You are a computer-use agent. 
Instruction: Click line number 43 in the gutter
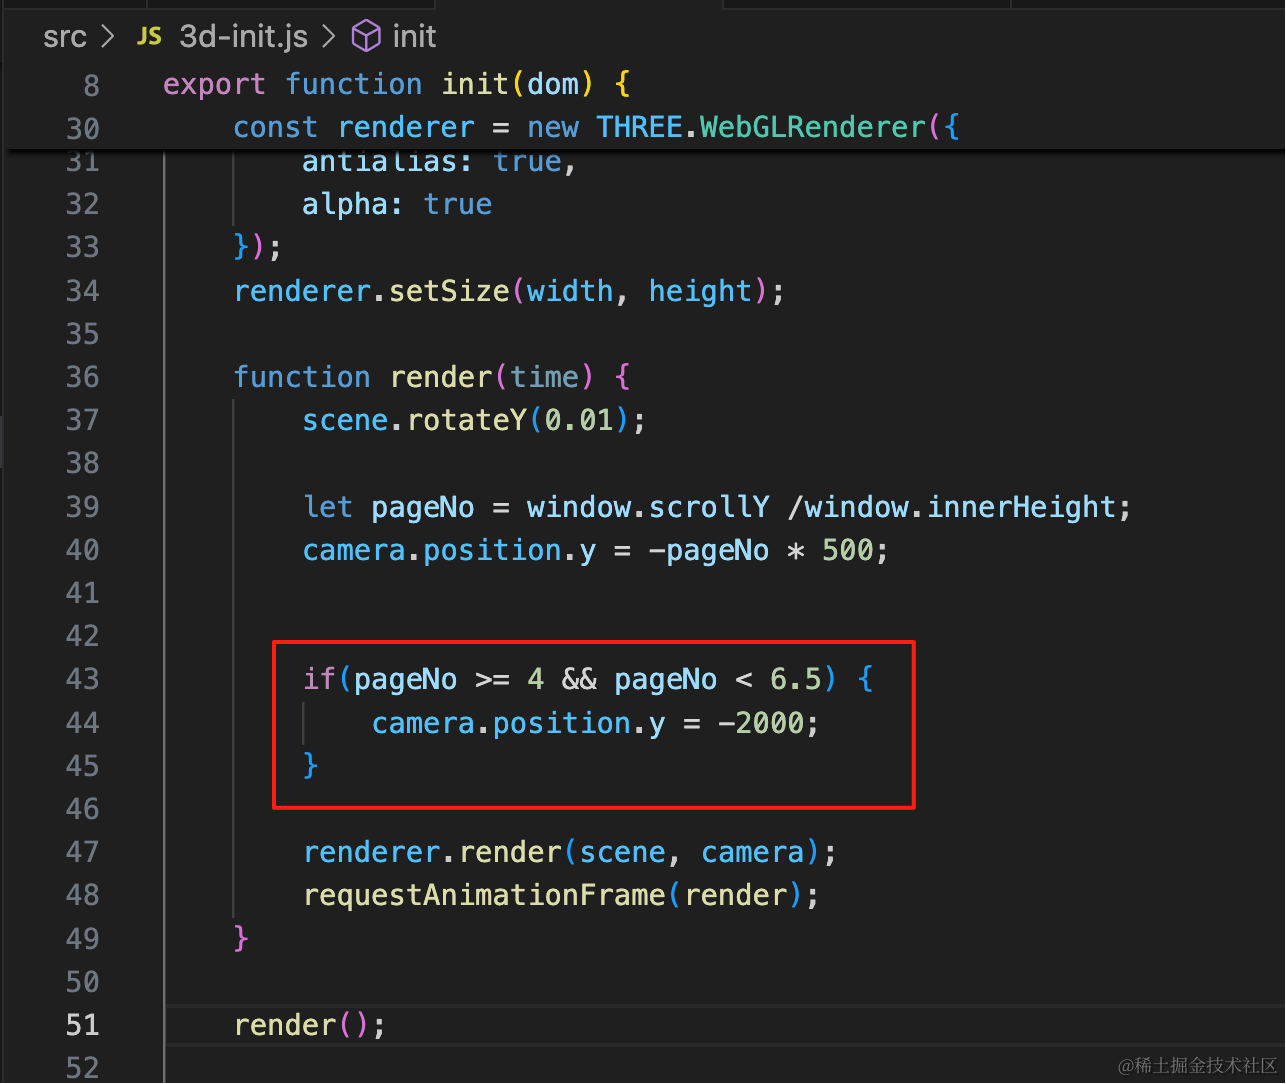pyautogui.click(x=83, y=679)
